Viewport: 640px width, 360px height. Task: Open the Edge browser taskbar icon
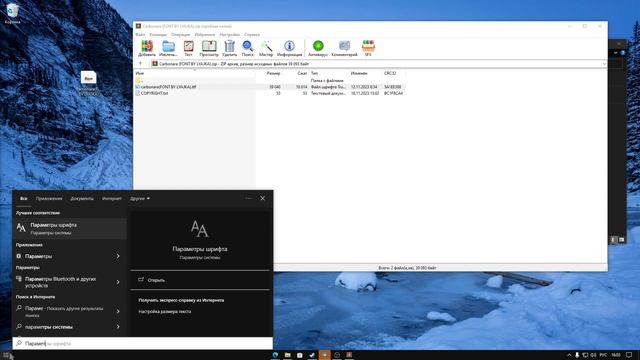275,355
